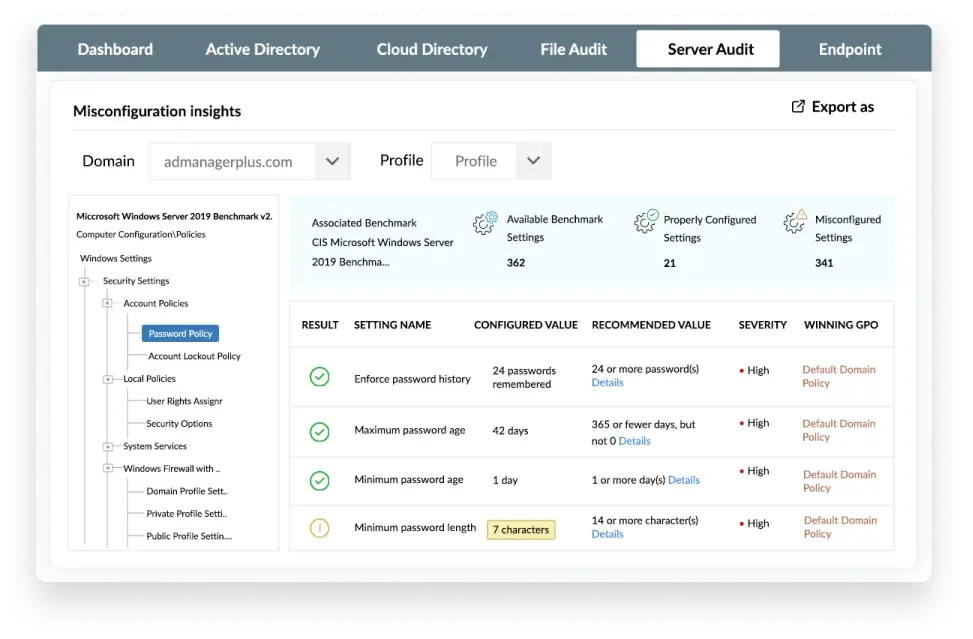The height and width of the screenshot is (639, 973).
Task: Click the properly configured count 21
Action: click(x=670, y=263)
